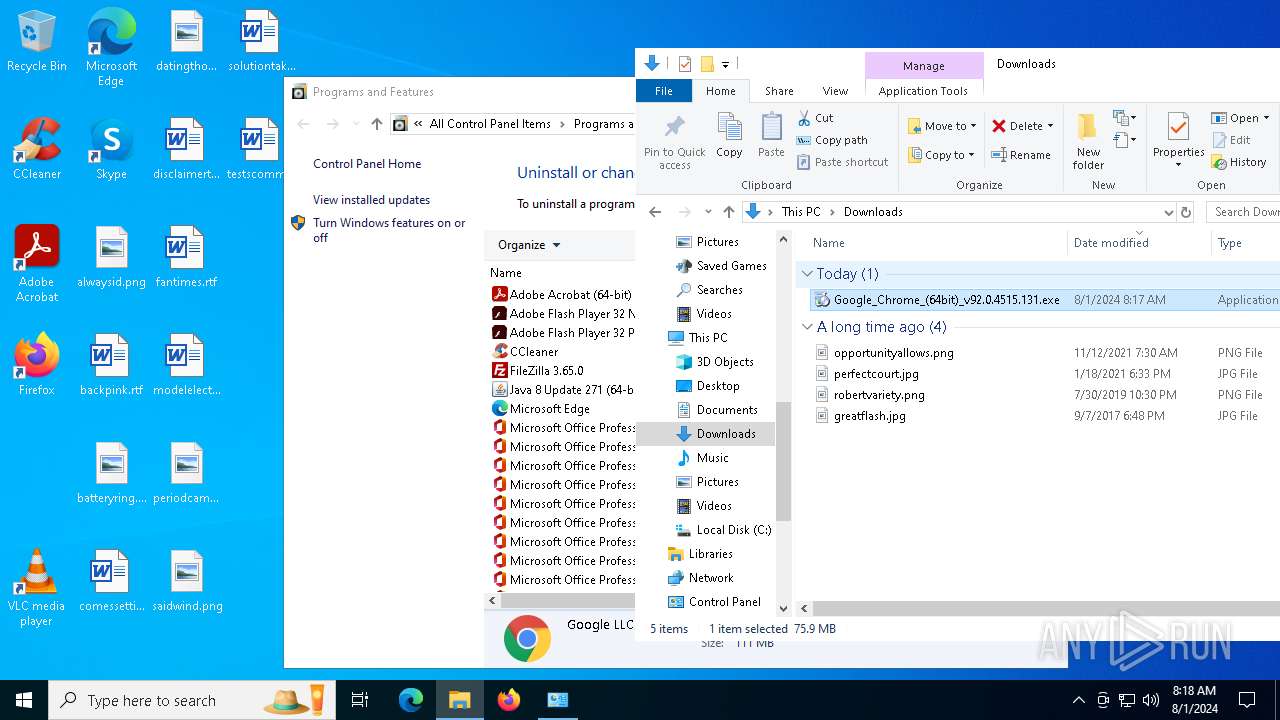
Task: Click the Copy icon in the ribbon
Action: (729, 134)
